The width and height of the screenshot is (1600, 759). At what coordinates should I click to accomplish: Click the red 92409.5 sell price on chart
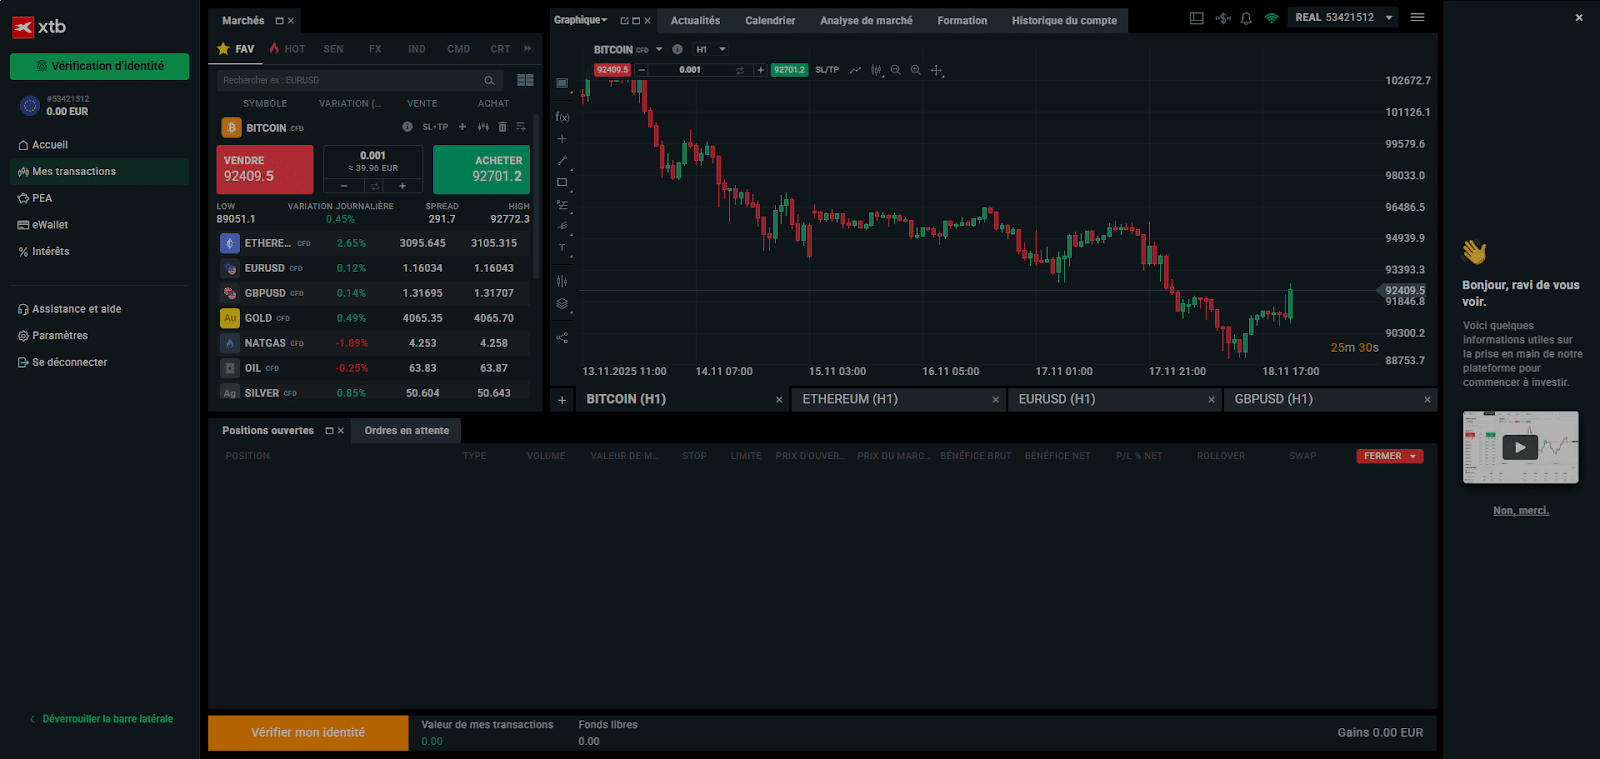(x=612, y=70)
